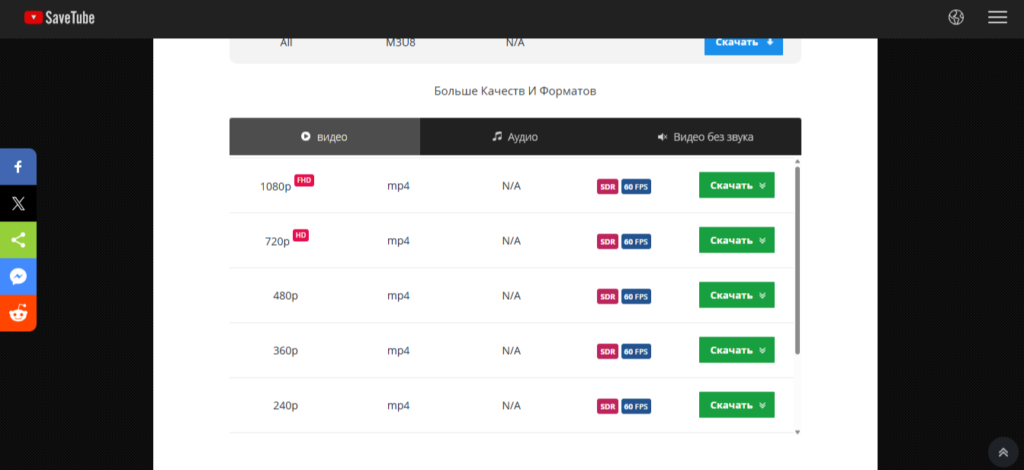Viewport: 1024px width, 470px height.
Task: Switch to the Аудио tab
Action: pos(515,137)
